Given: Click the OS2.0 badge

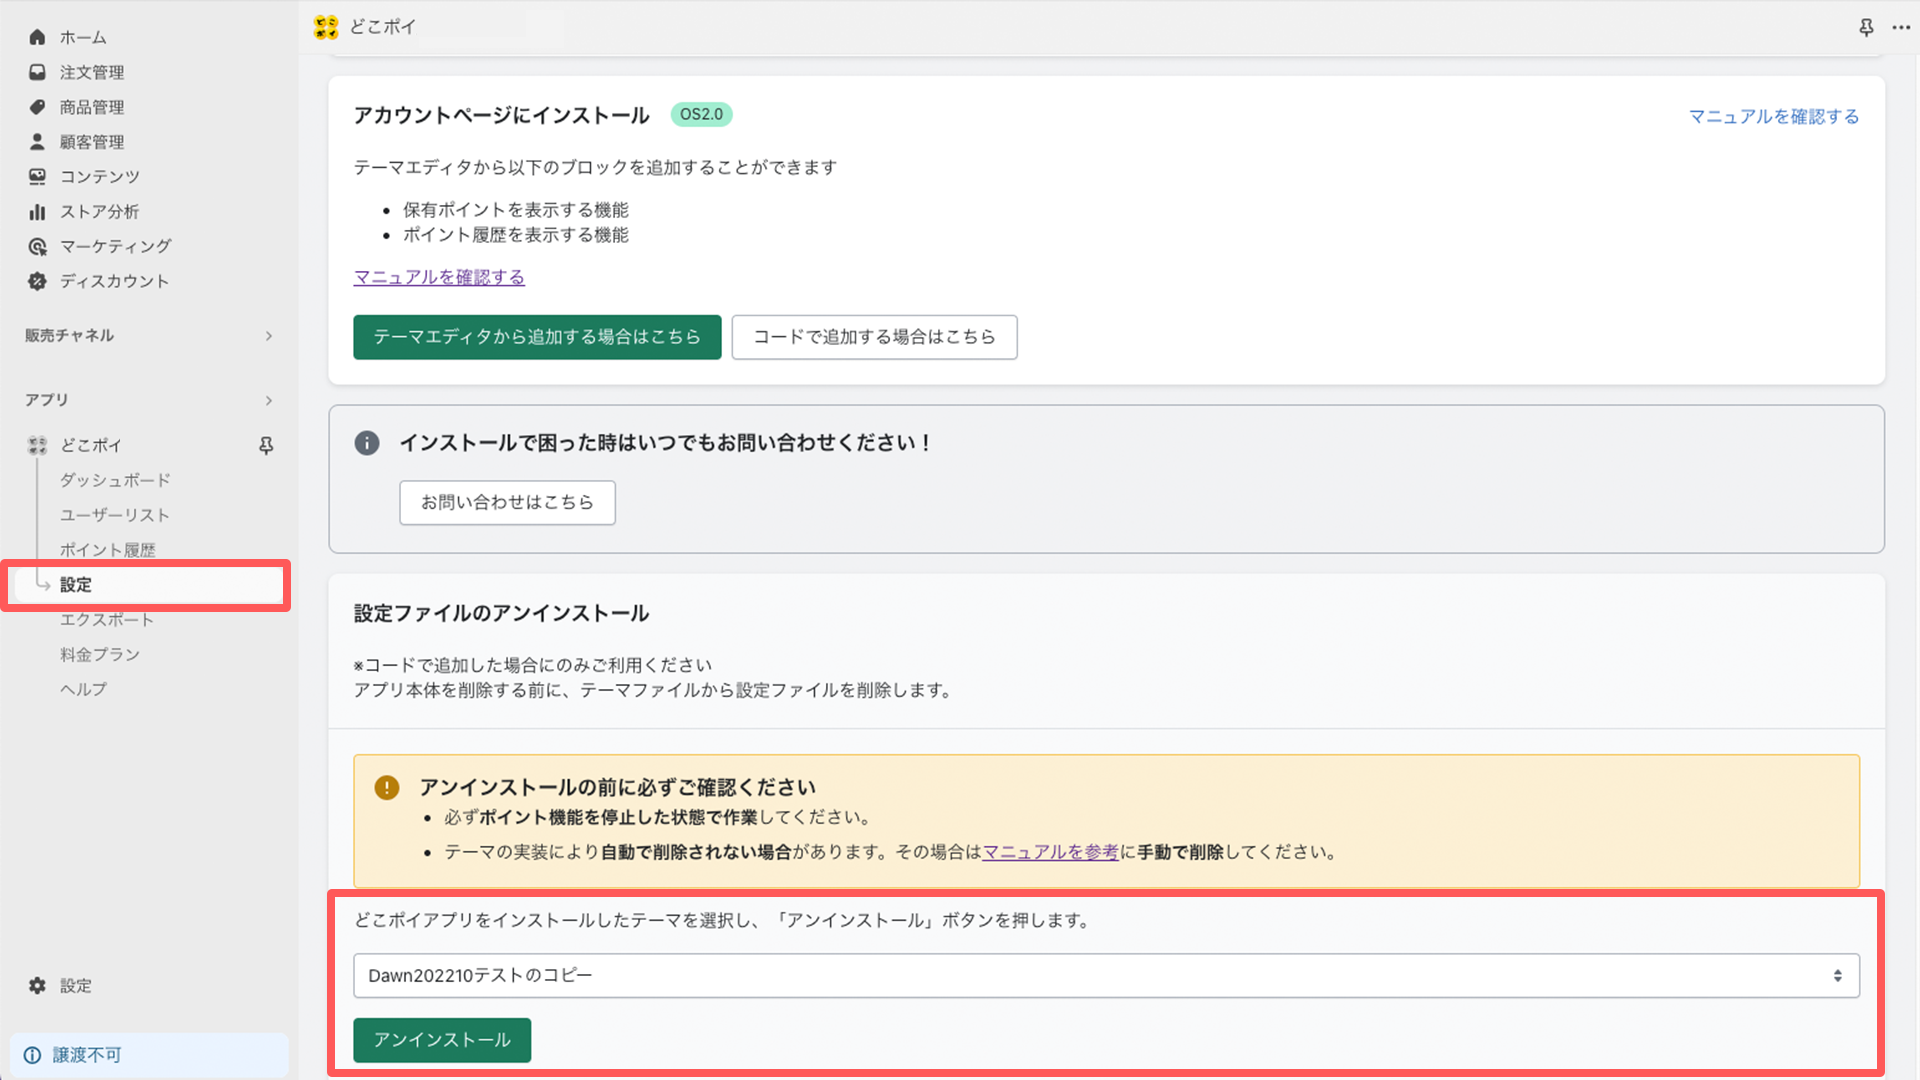Looking at the screenshot, I should point(701,115).
